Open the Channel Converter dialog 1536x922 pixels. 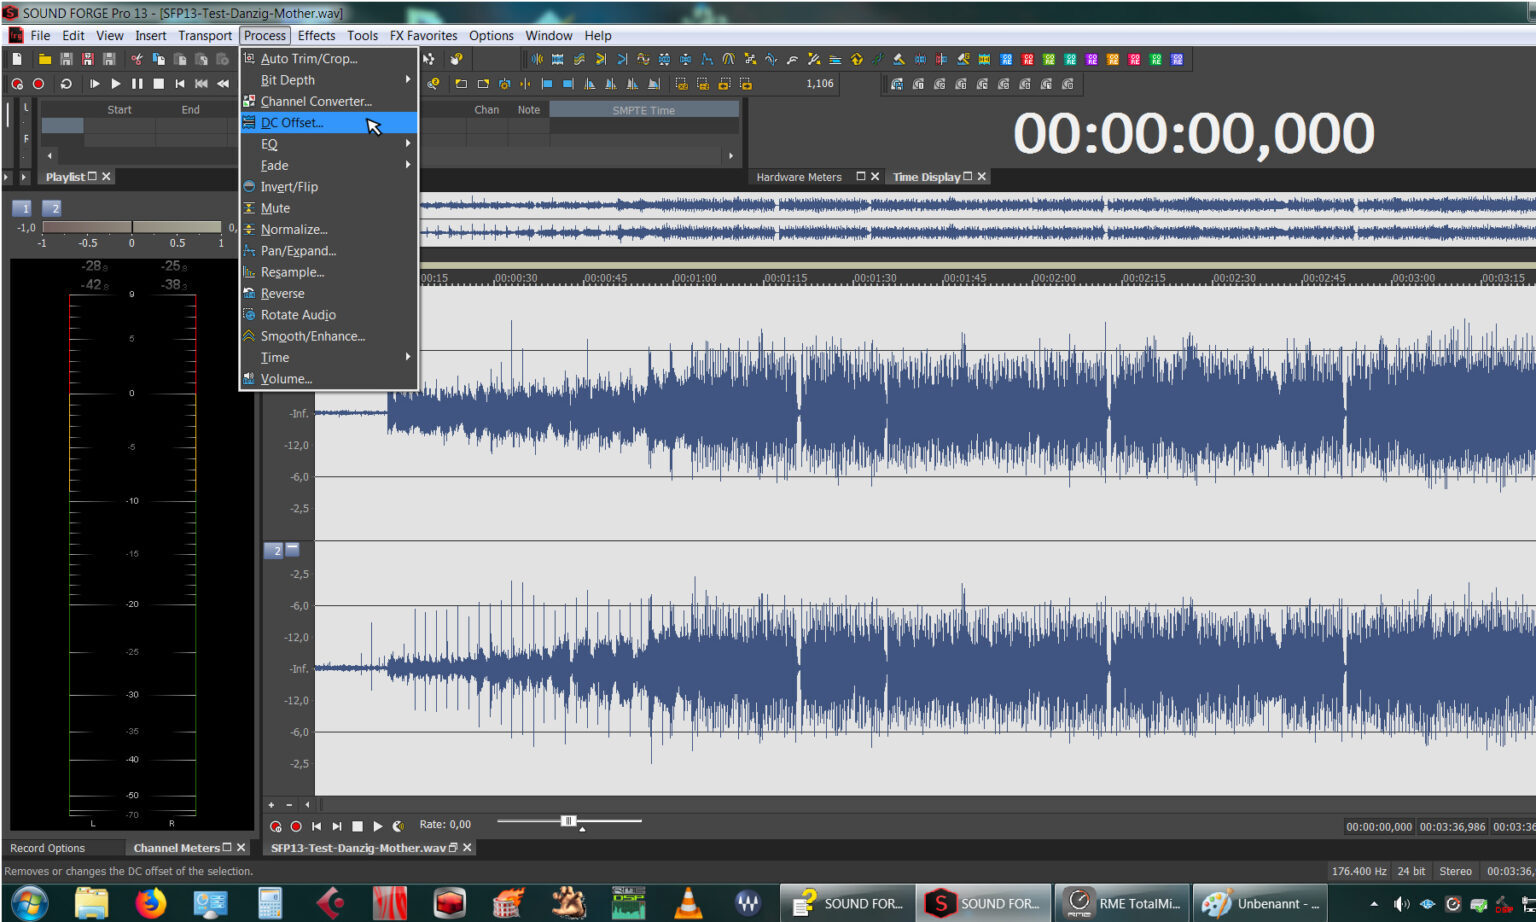coord(328,101)
